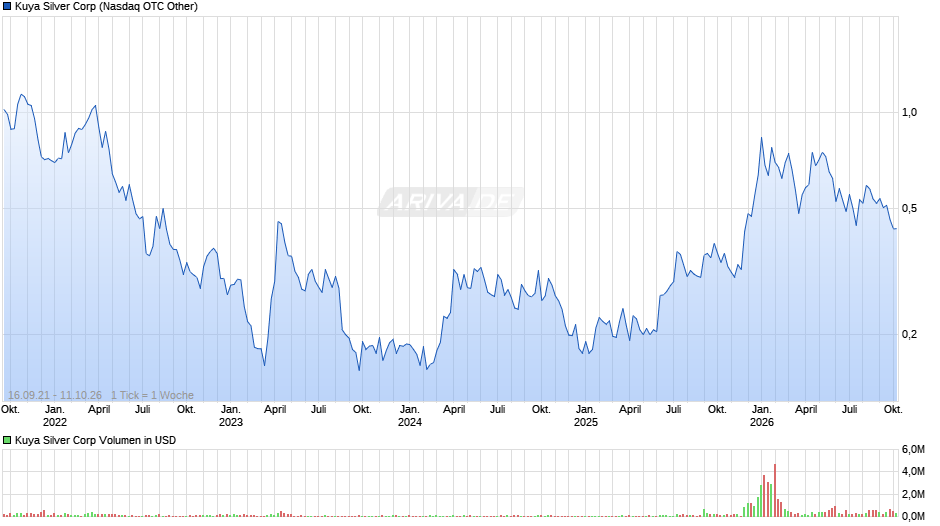Click the 0,2 price axis label
Image resolution: width=940 pixels, height=526 pixels.
coord(909,334)
